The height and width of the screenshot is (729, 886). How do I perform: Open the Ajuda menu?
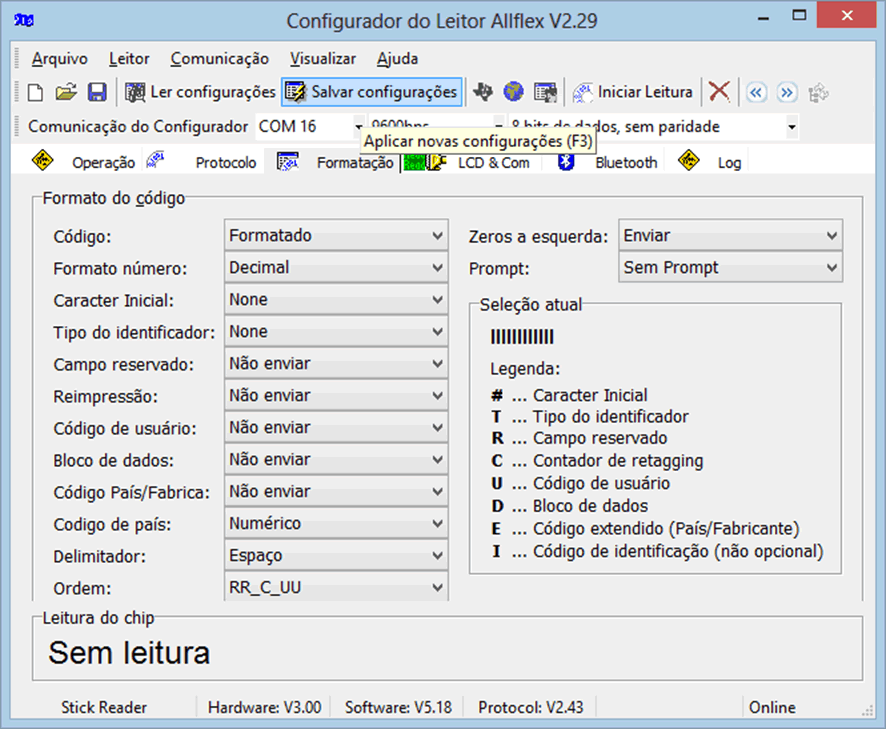tap(398, 59)
